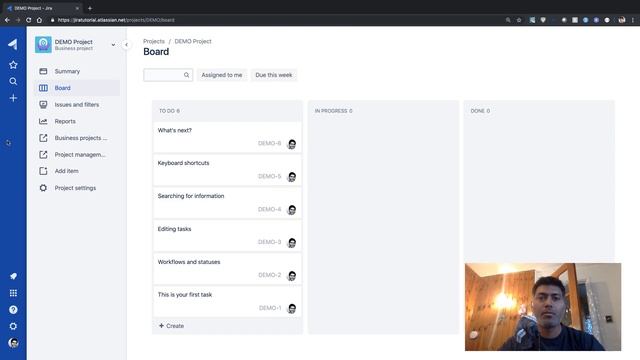The image size is (640, 360).
Task: Expand the DEMO Project switcher chevron
Action: tap(113, 45)
